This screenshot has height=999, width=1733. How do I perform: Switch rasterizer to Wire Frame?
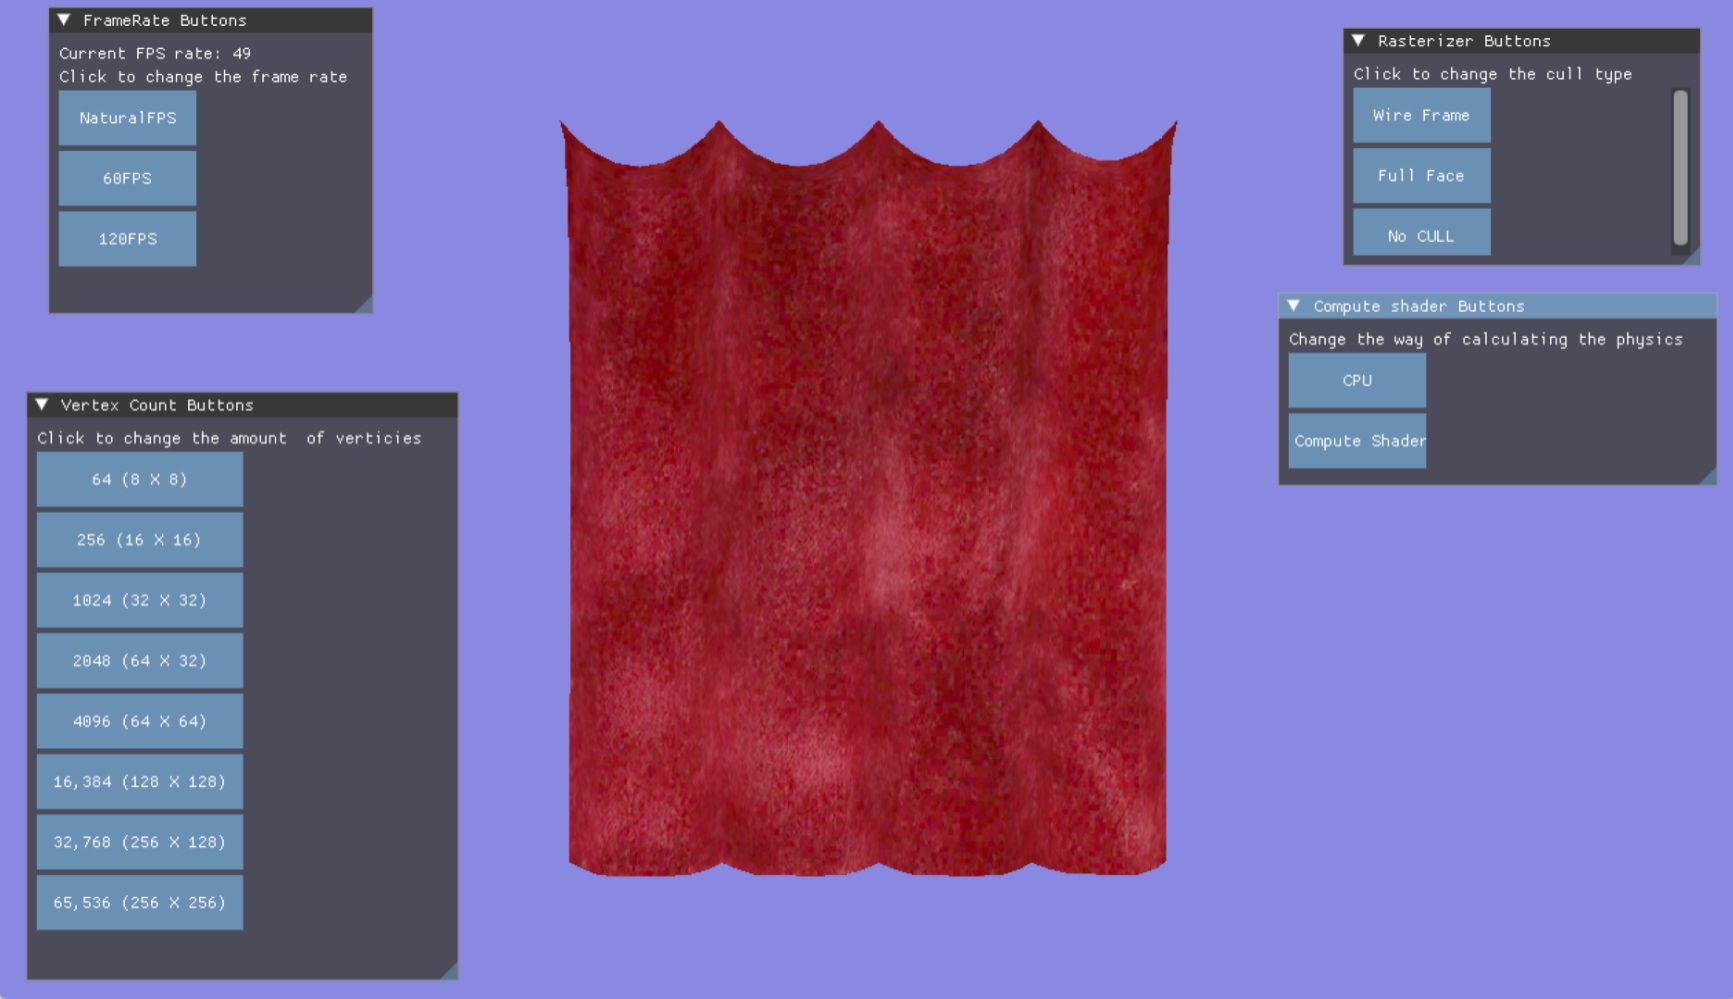[x=1421, y=115]
